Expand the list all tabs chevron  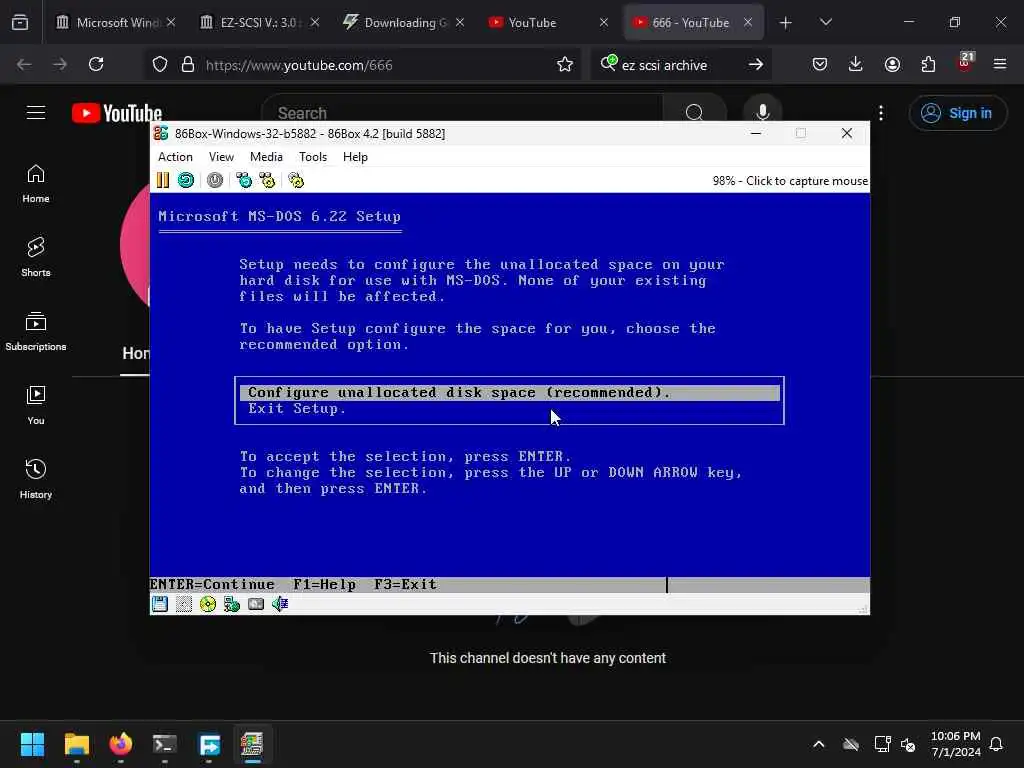[x=825, y=23]
